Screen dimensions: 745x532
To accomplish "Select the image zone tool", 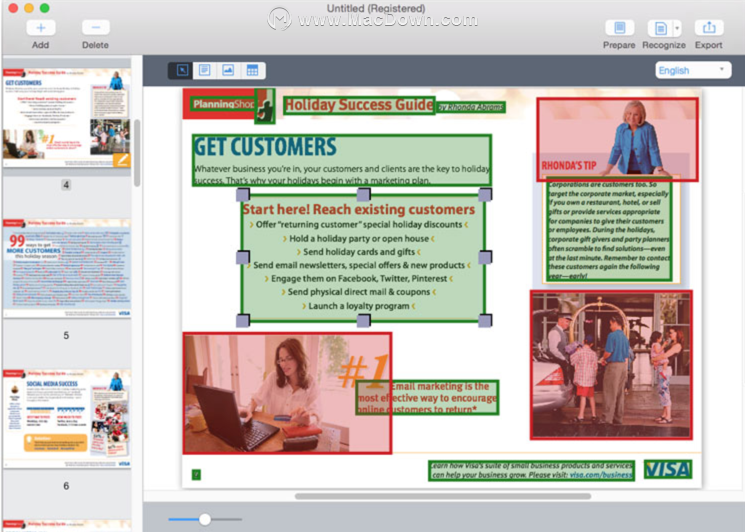I will coord(228,70).
